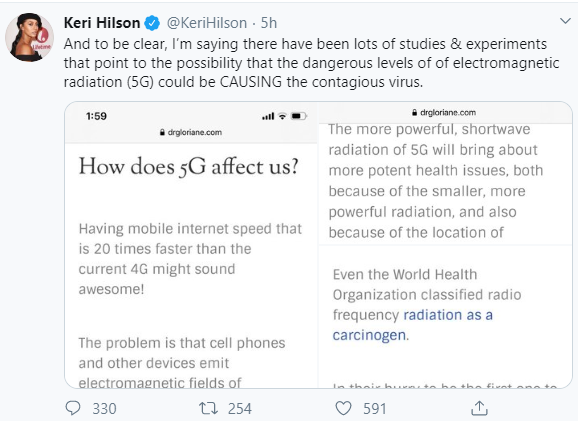
Task: Open Keri Hilson display name link
Action: 102,23
